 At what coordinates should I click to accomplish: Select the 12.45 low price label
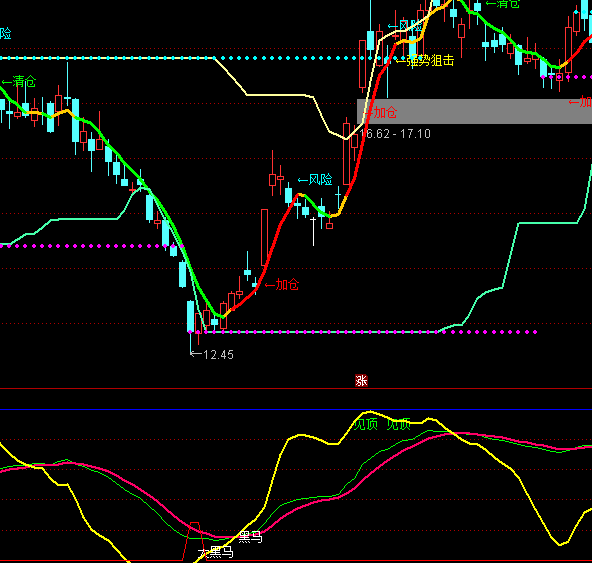click(218, 355)
